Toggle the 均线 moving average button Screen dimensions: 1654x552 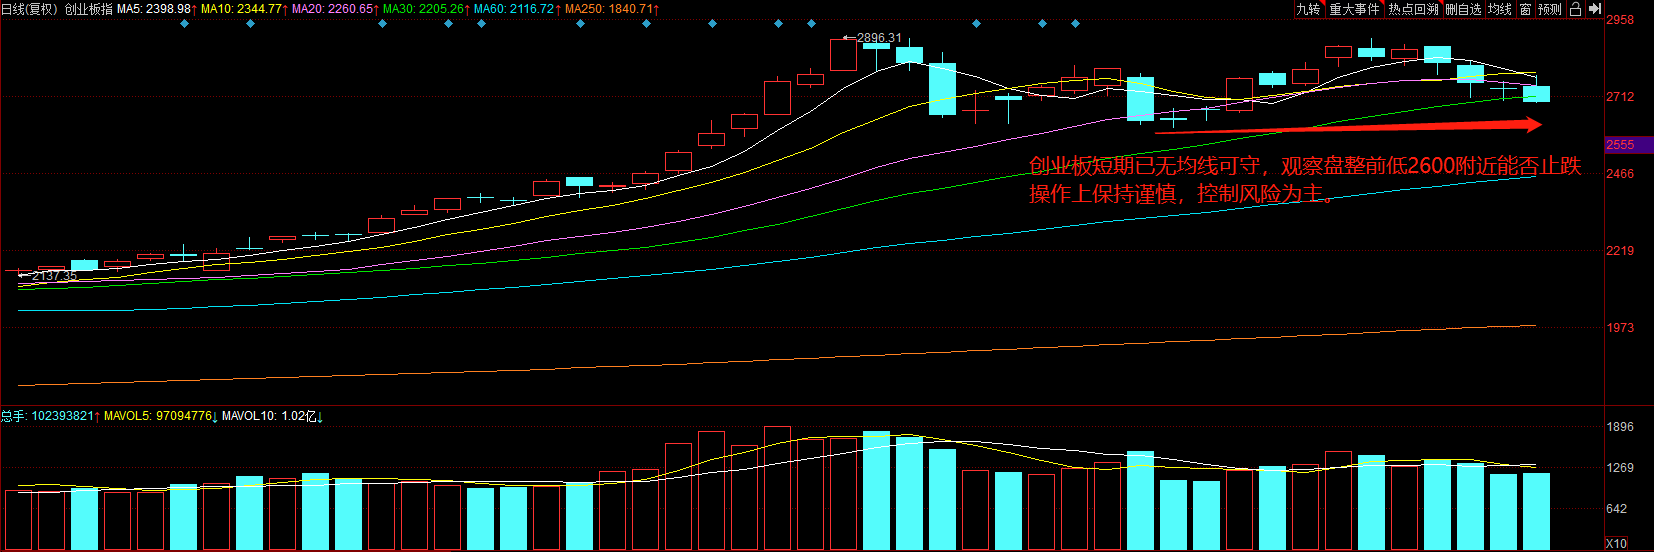tap(1500, 9)
